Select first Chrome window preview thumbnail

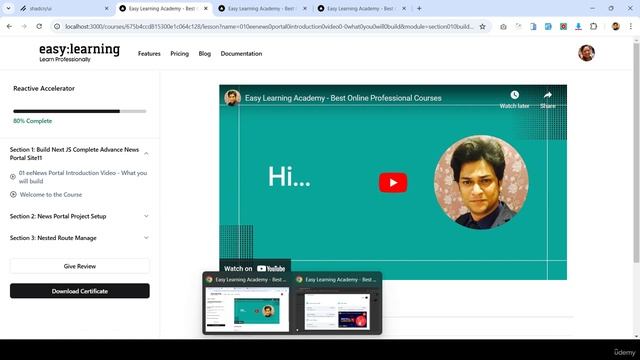[x=247, y=309]
